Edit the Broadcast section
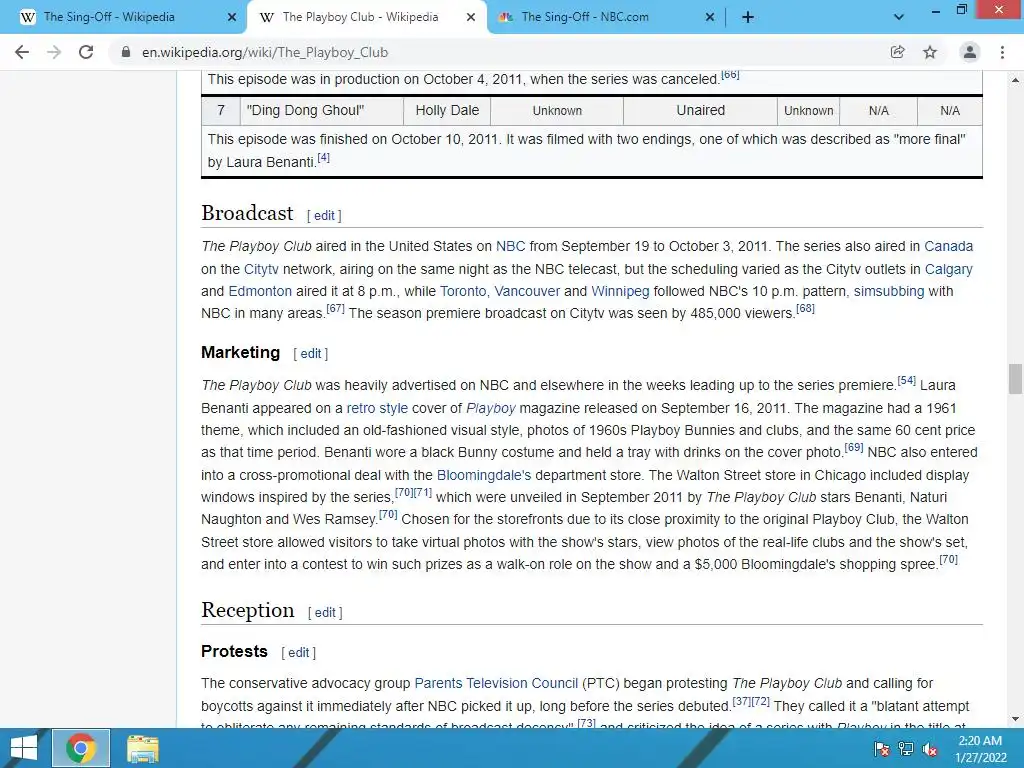1024x768 pixels. coord(324,216)
